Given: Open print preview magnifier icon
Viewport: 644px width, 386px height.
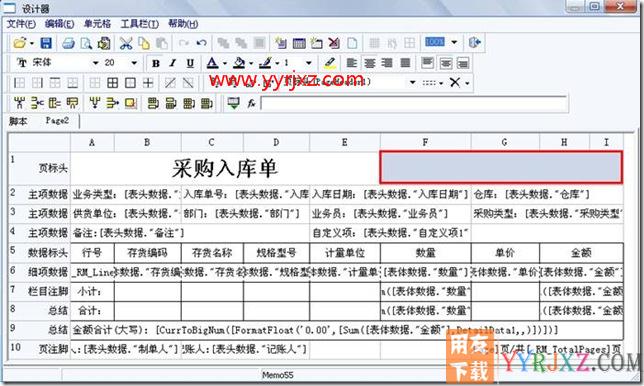Looking at the screenshot, I should point(86,43).
